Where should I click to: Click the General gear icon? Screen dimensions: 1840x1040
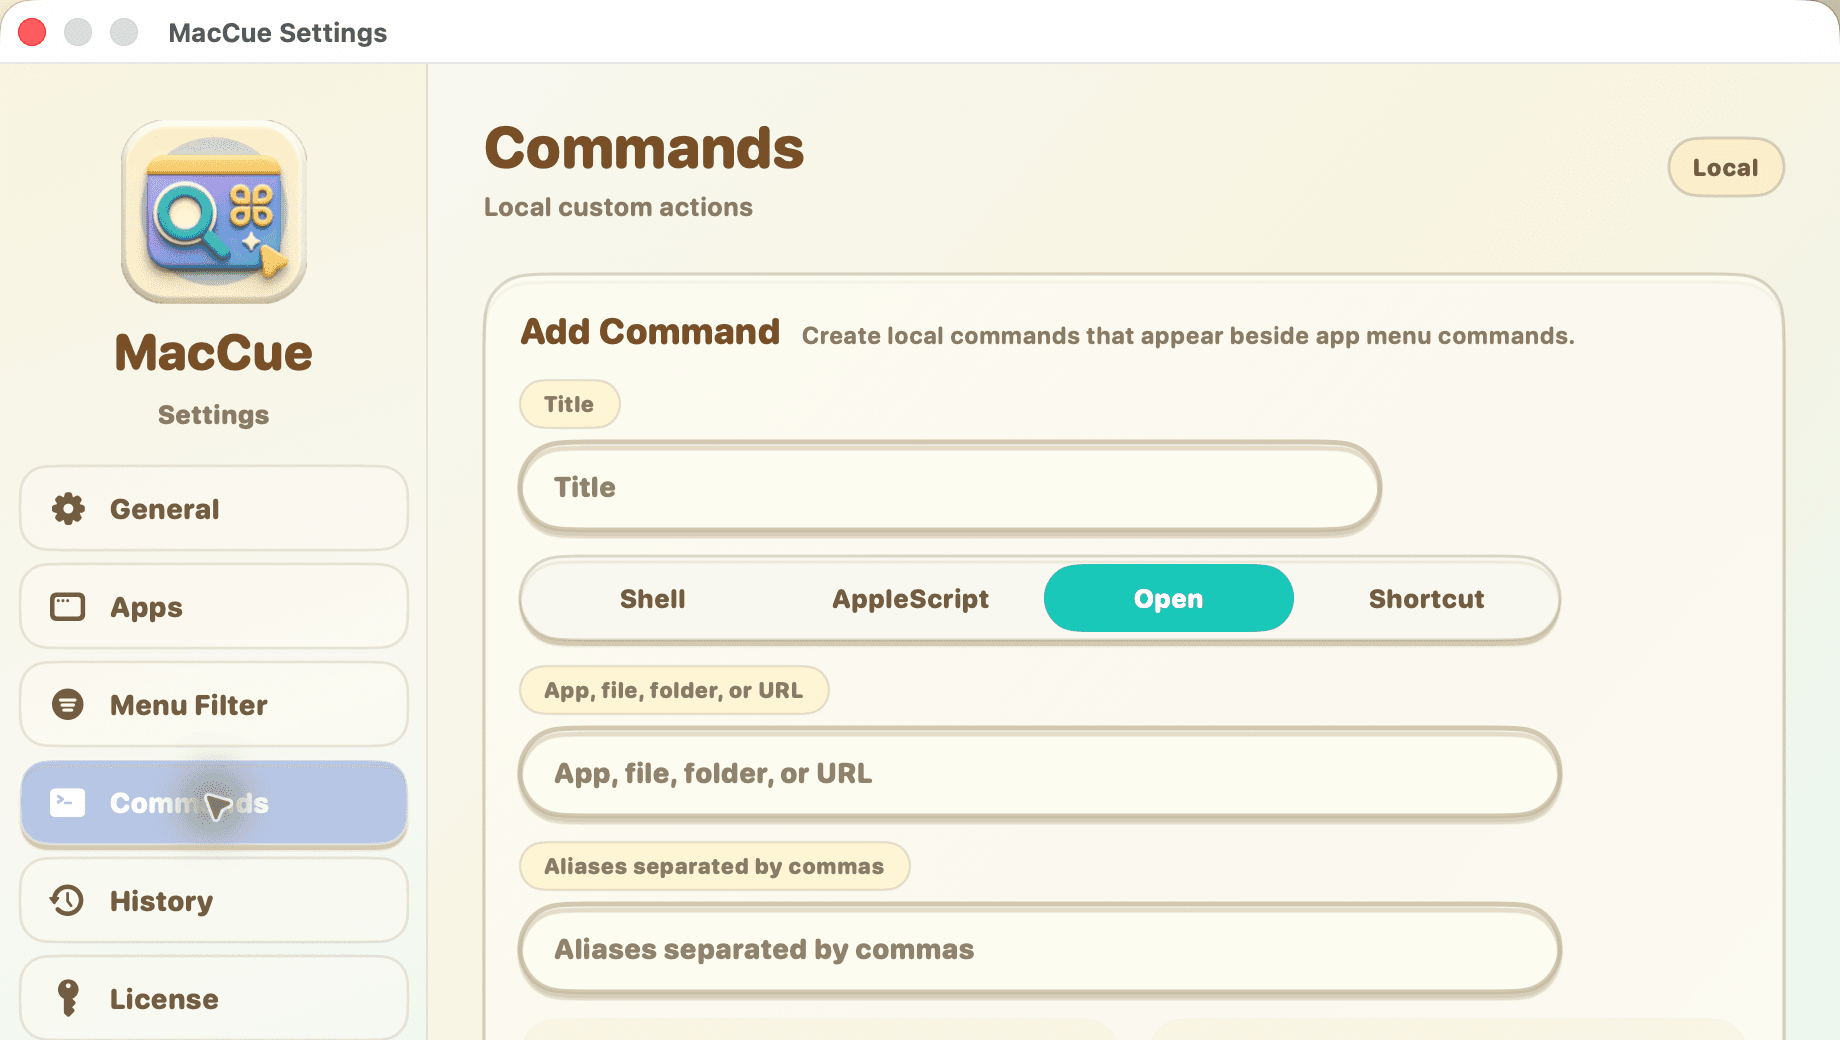click(68, 508)
